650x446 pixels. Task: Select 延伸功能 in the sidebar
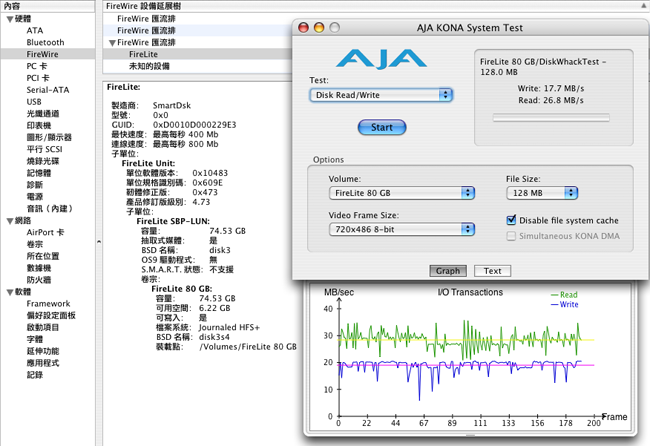tap(43, 351)
